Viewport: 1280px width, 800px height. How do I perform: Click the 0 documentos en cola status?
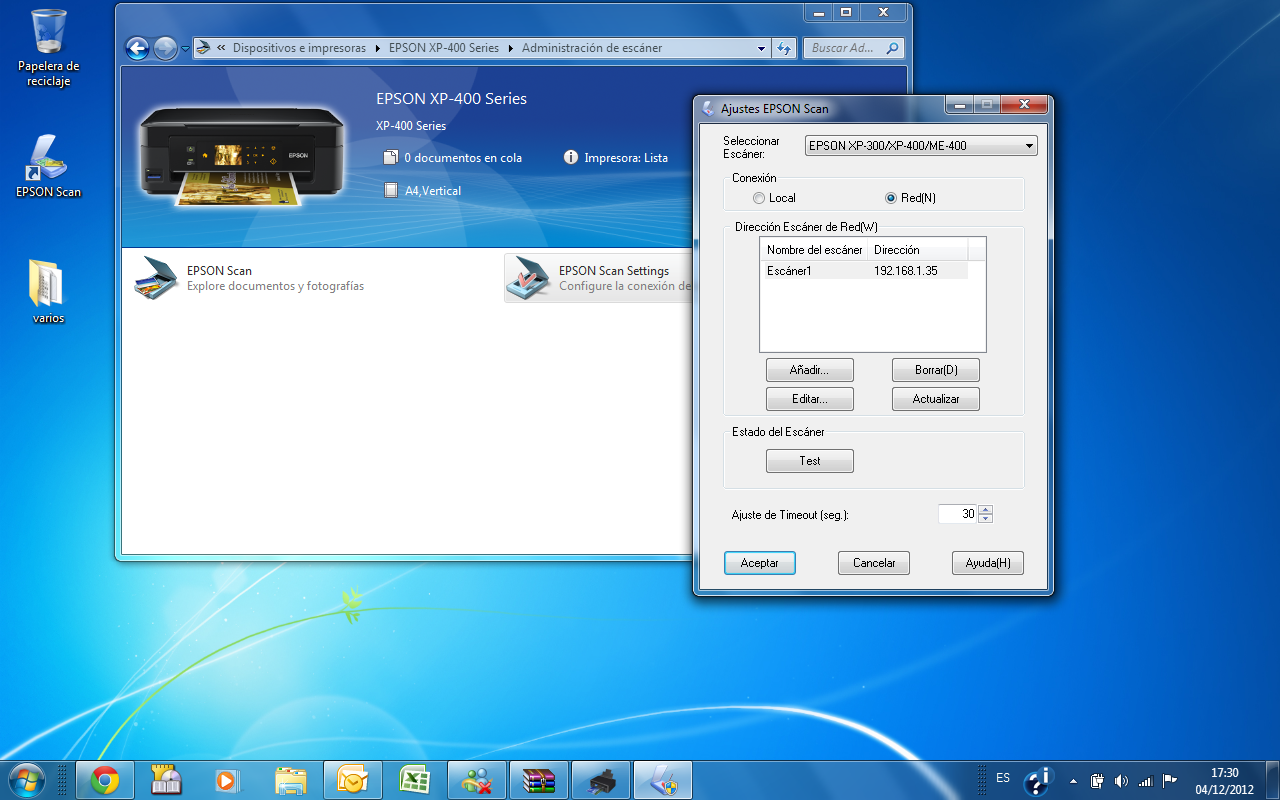pyautogui.click(x=452, y=158)
